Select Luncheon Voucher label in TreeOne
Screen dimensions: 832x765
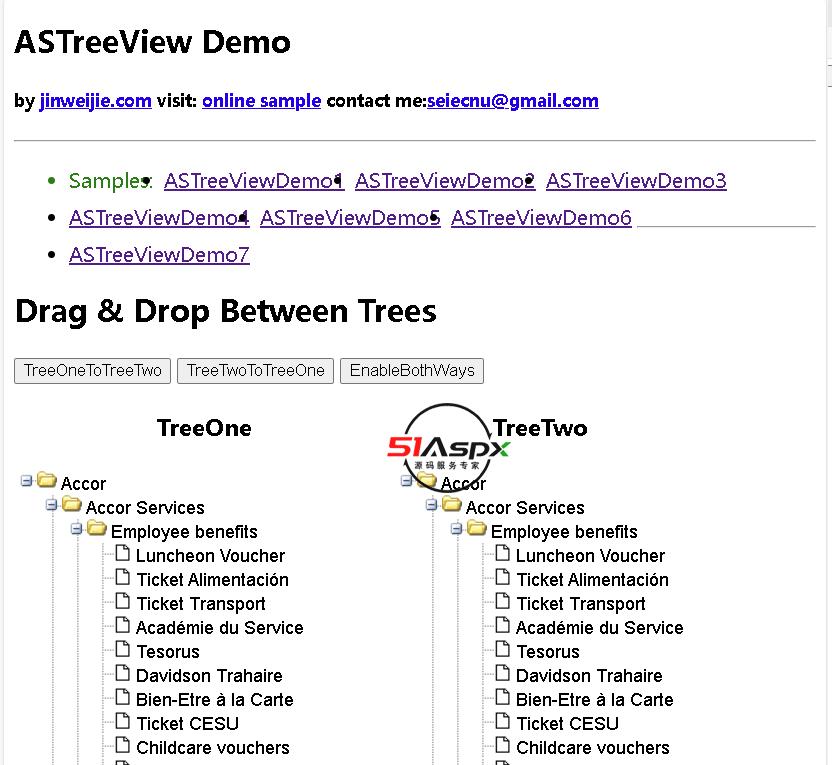point(210,555)
